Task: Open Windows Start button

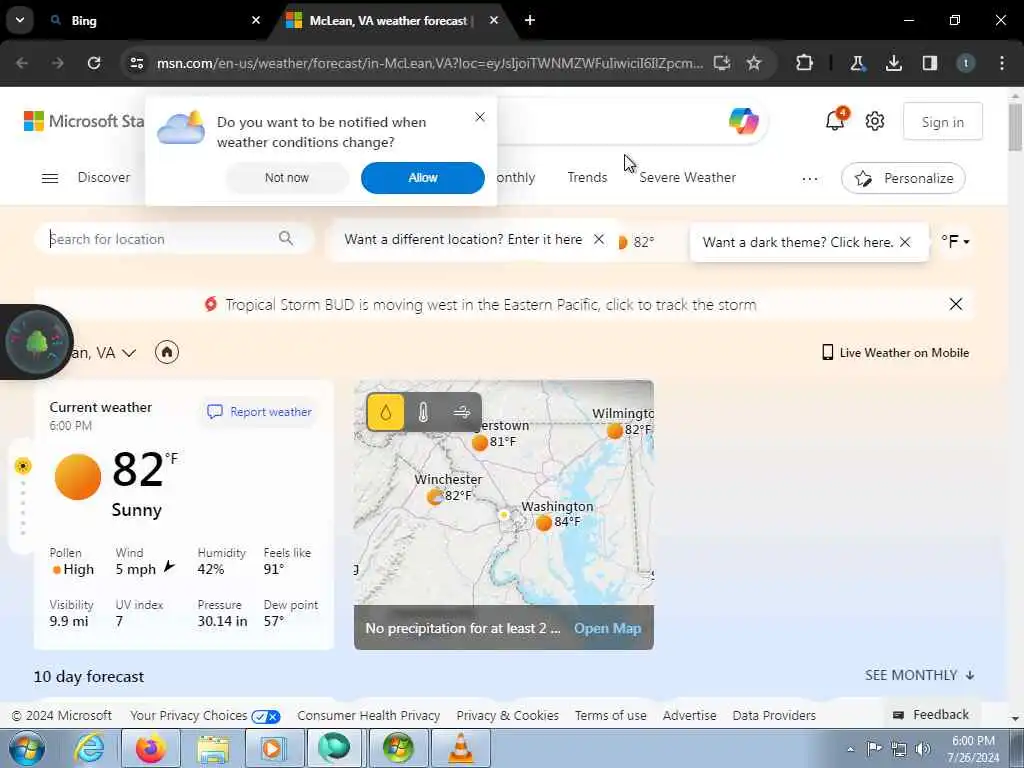Action: point(27,748)
